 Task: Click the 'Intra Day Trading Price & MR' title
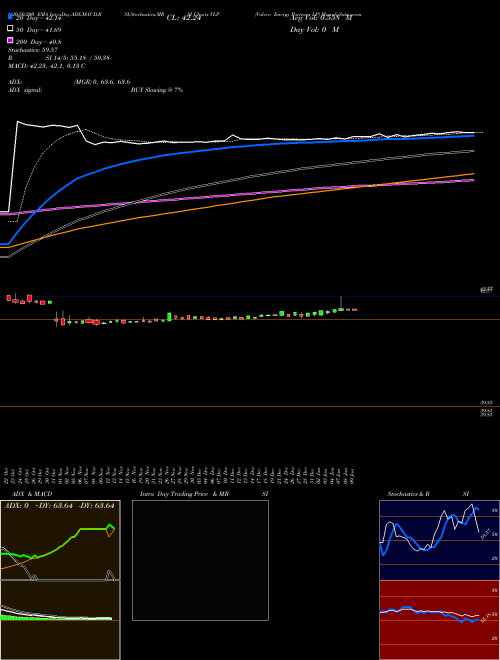tap(184, 494)
